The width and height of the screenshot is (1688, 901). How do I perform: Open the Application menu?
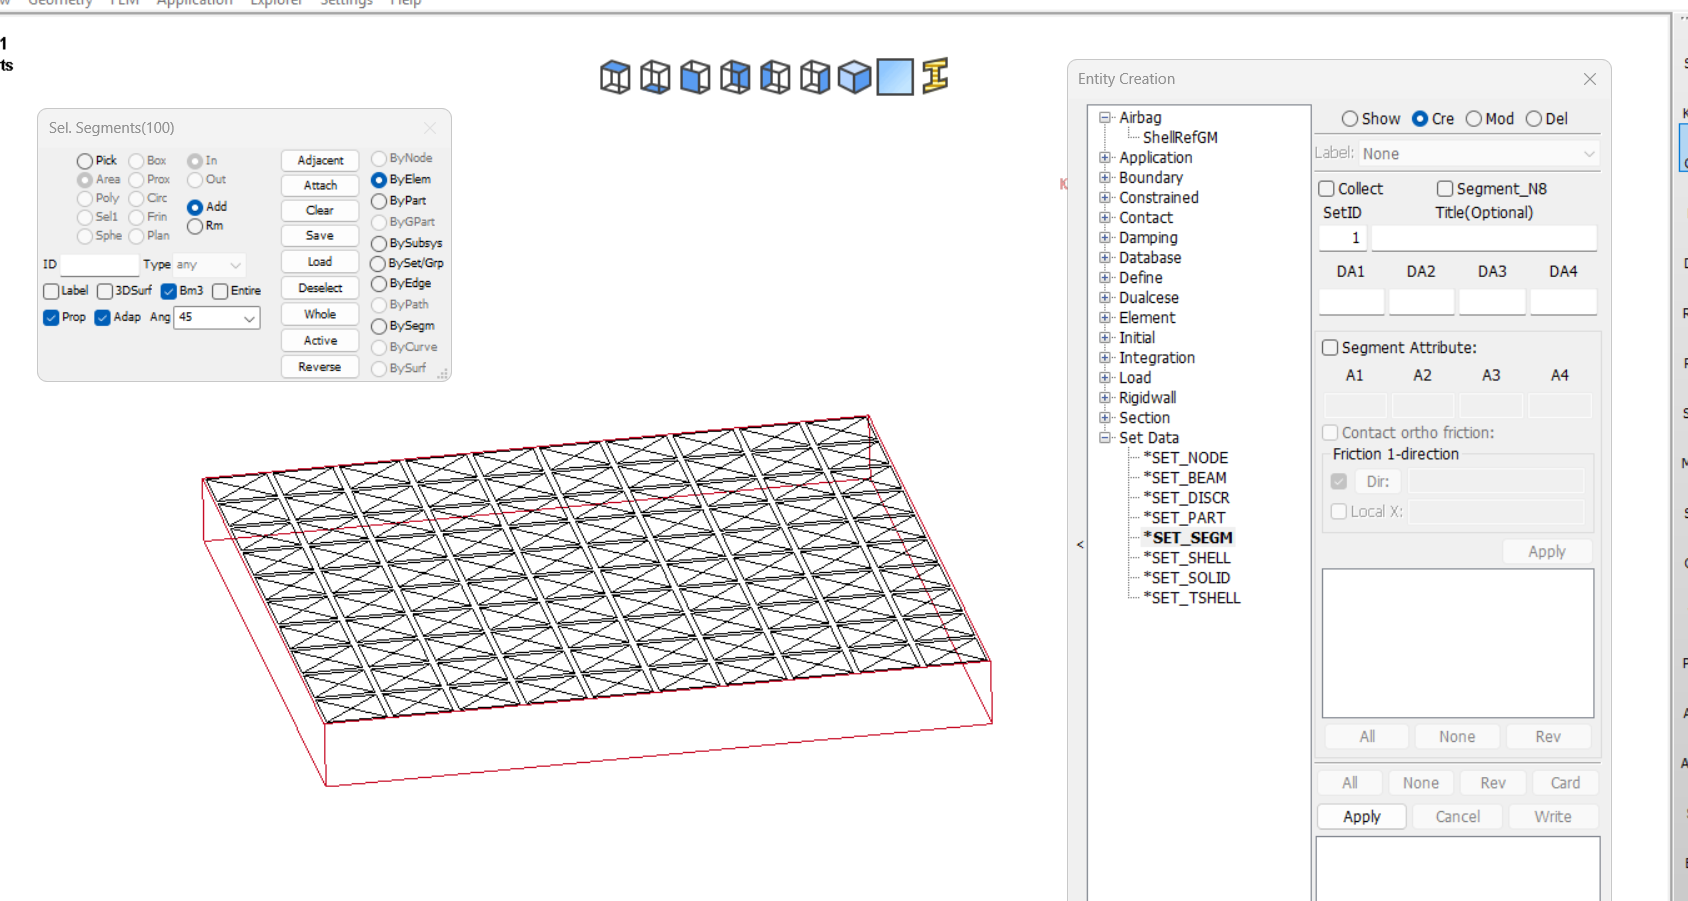[194, 3]
